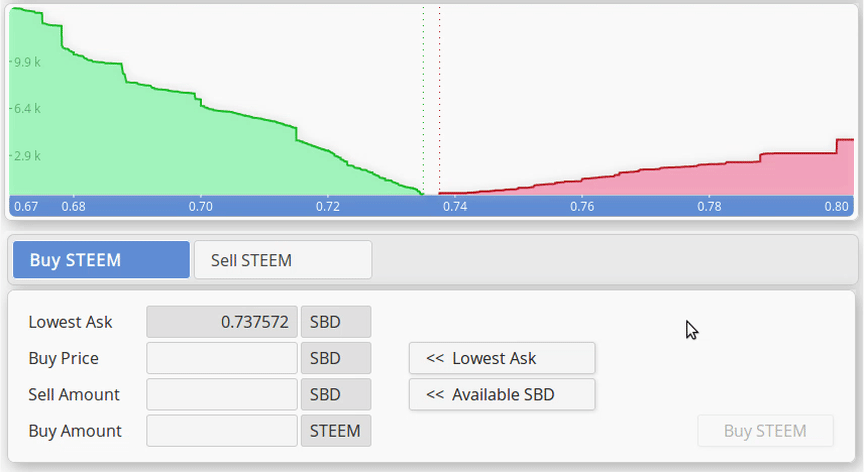Screen dimensions: 864x472
Task: Click the green dotted highest-bid line
Action: [x=423, y=99]
